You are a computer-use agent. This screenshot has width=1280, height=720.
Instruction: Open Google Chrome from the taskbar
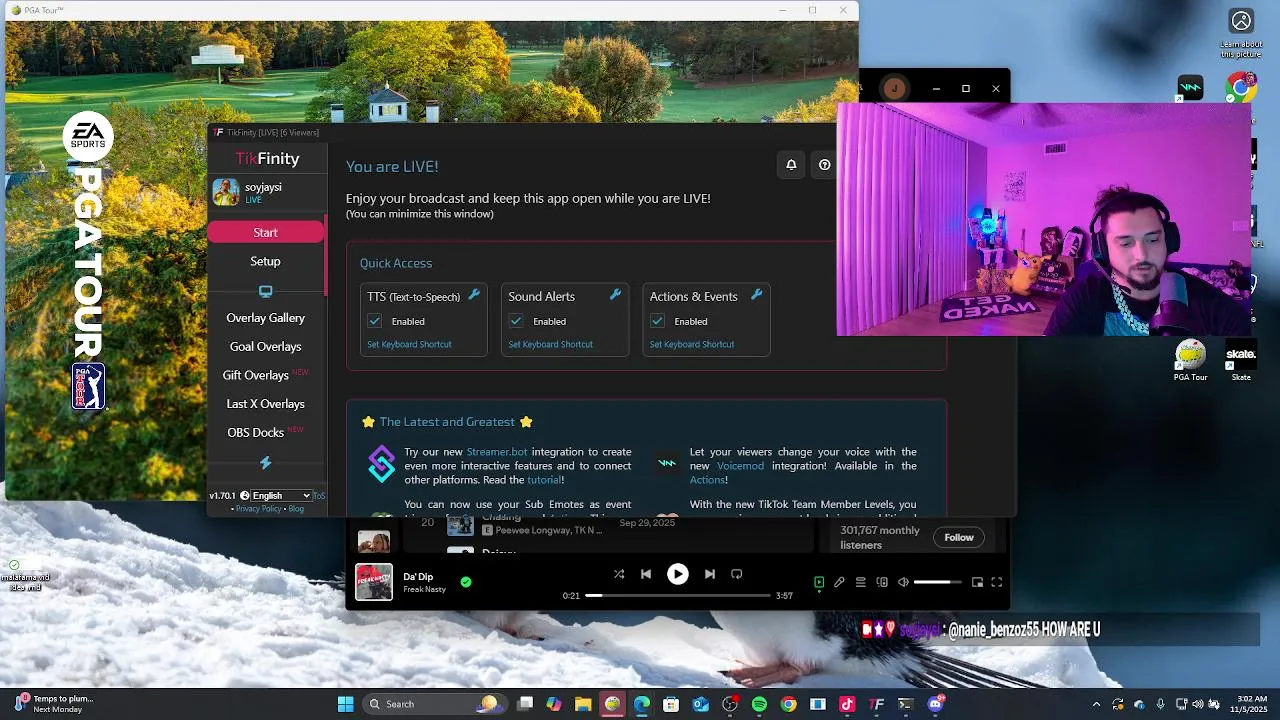pos(789,704)
